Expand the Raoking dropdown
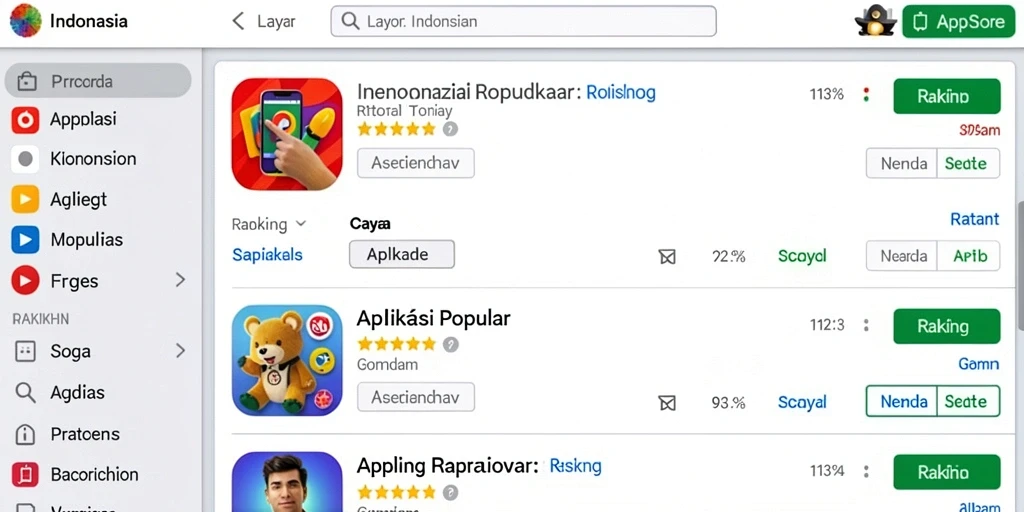The image size is (1024, 512). click(x=269, y=224)
